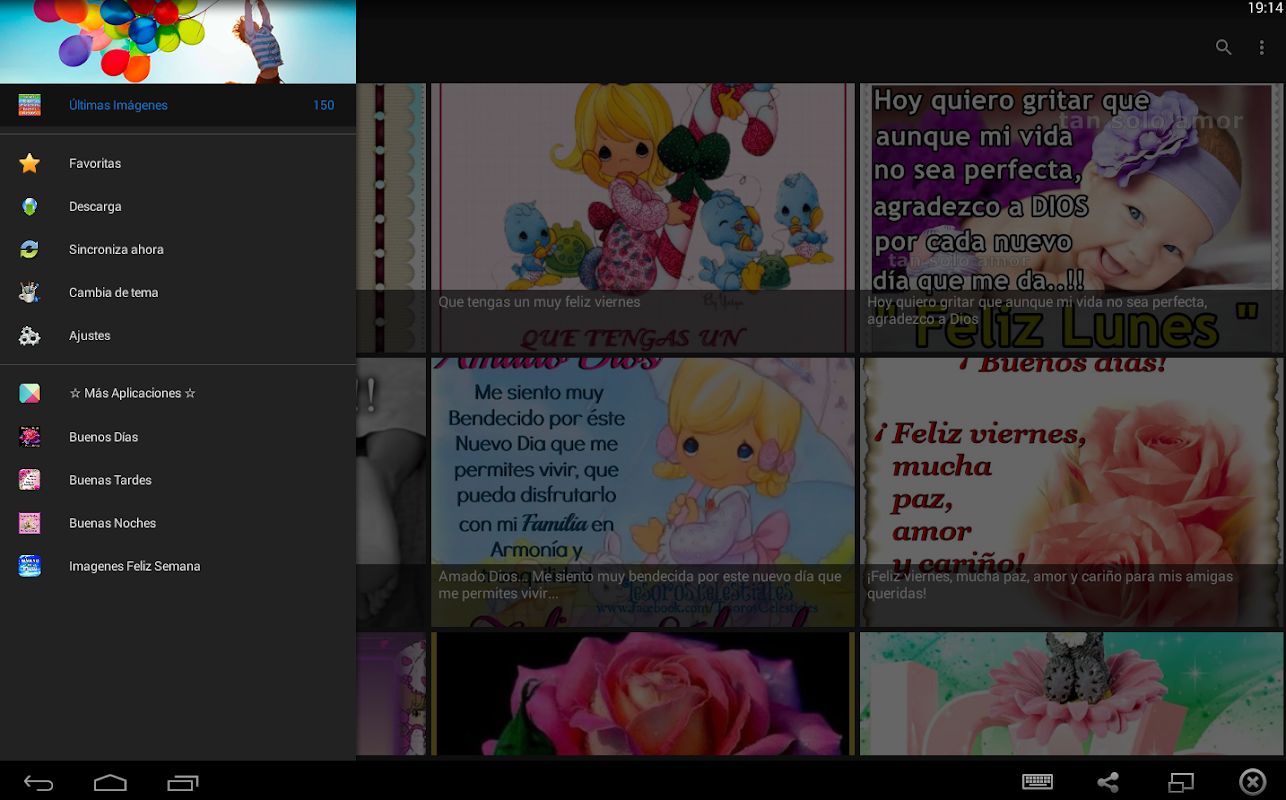1286x800 pixels.
Task: Click the Cambia de tema paint icon
Action: (x=30, y=292)
